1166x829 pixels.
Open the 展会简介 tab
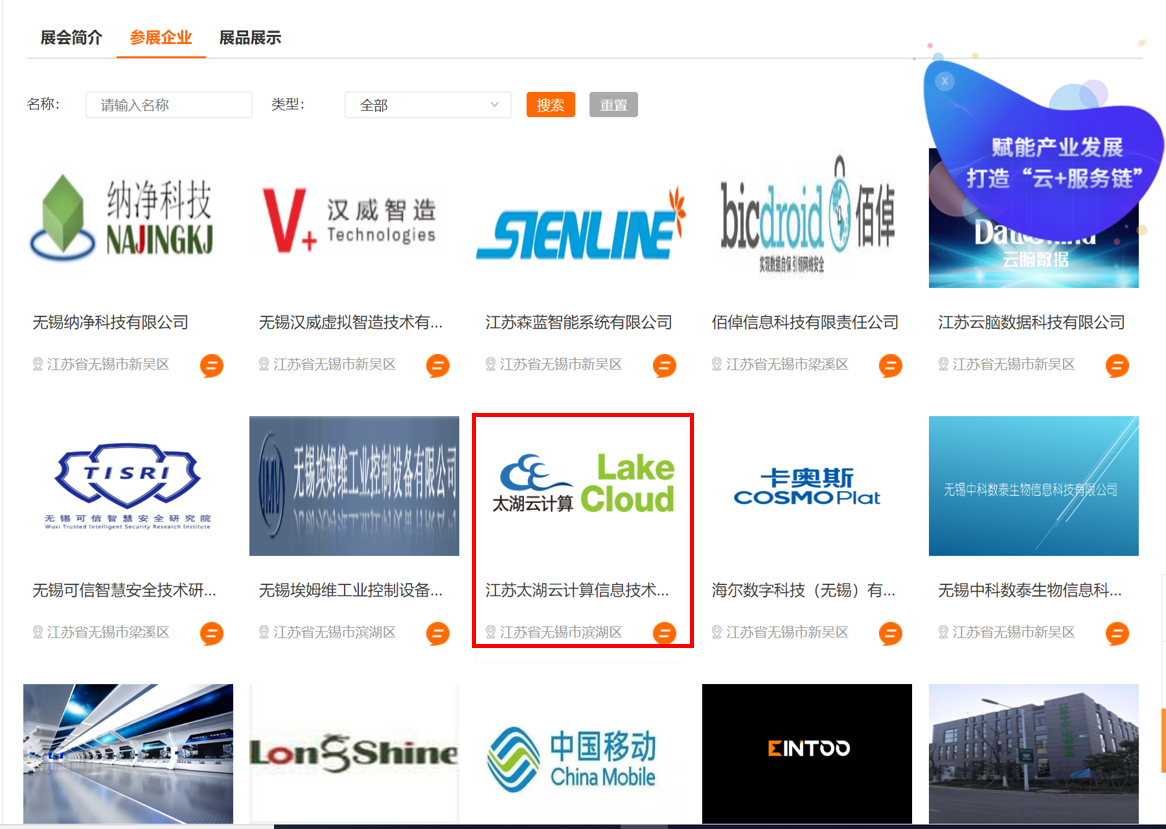[x=71, y=37]
